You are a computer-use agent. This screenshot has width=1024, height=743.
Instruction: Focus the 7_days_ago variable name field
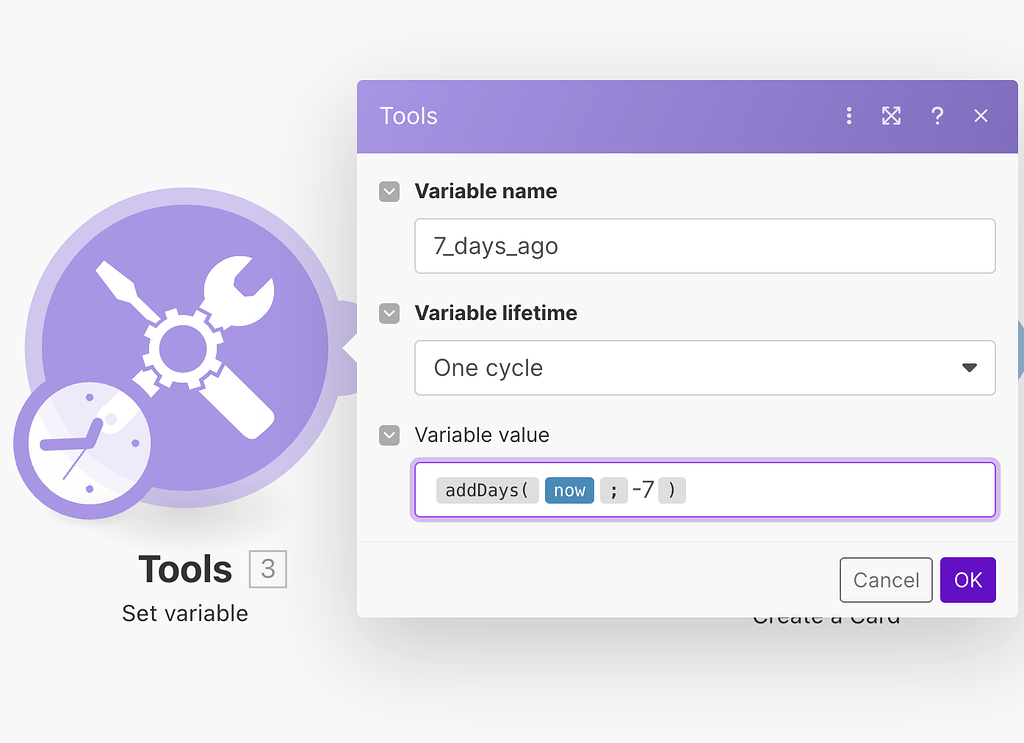coord(704,246)
